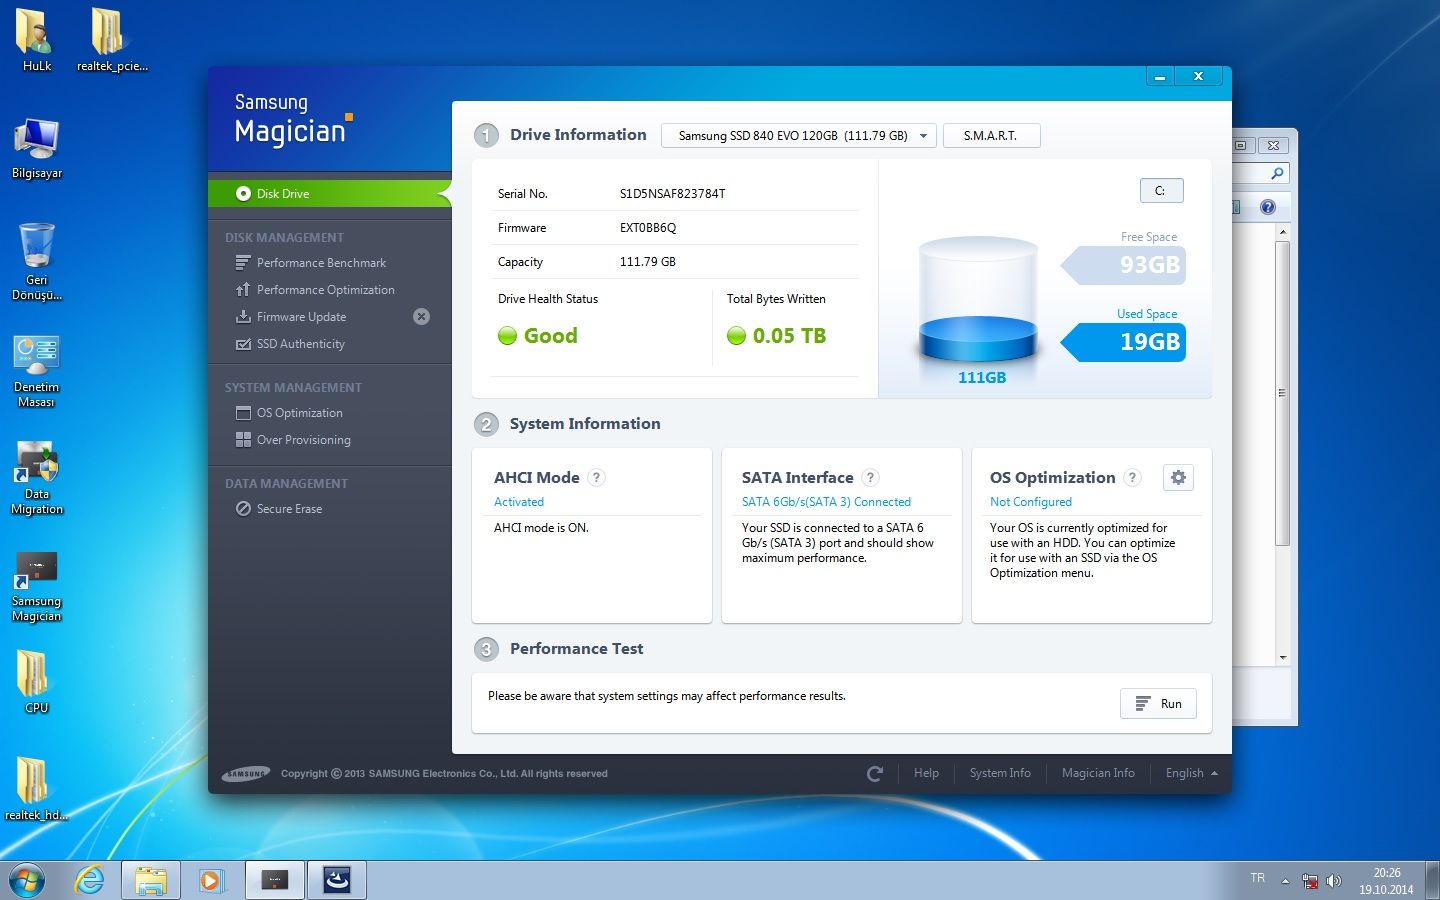Image resolution: width=1440 pixels, height=900 pixels.
Task: Select the realtek_pcie desktop folder
Action: [112, 40]
